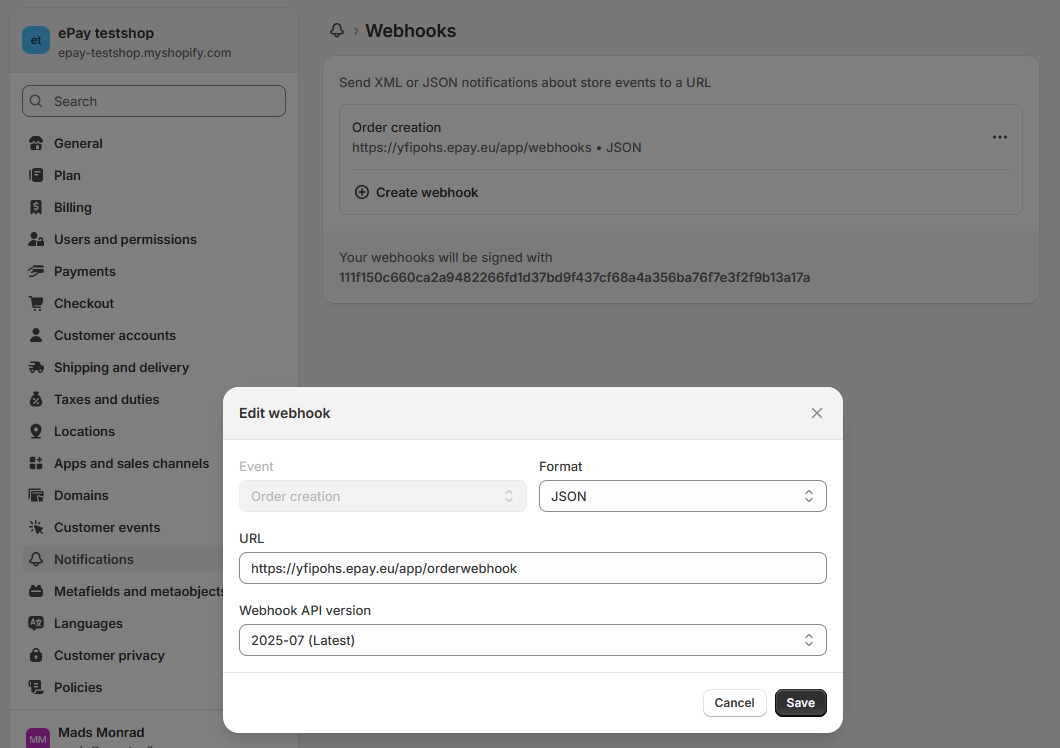The height and width of the screenshot is (748, 1060).
Task: Go to Shipping and delivery settings
Action: coord(121,367)
